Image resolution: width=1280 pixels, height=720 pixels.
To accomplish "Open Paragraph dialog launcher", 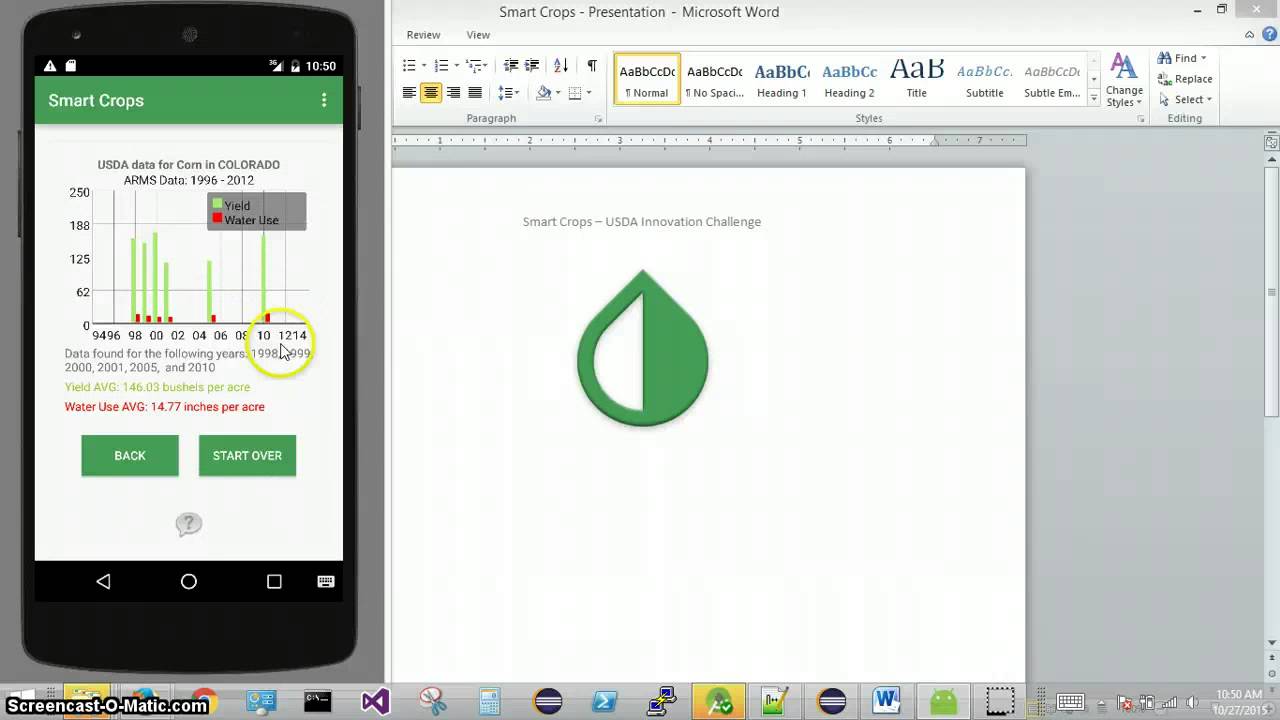I will (599, 119).
